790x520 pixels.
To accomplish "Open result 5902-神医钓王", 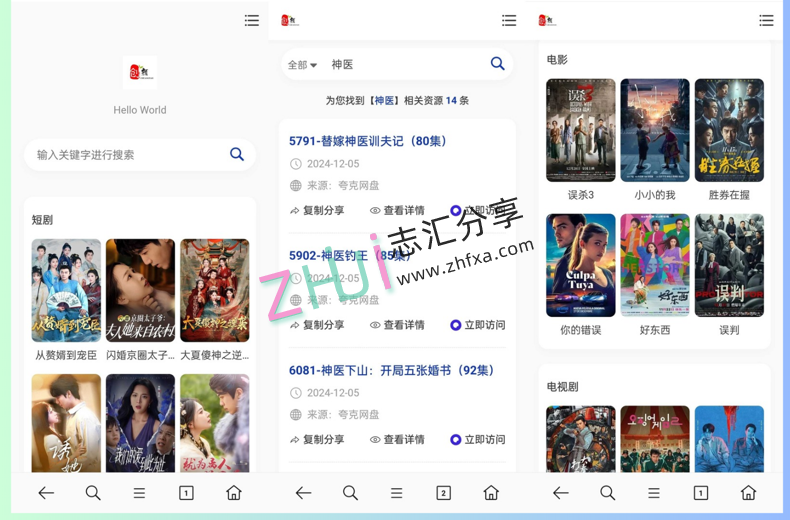I will pyautogui.click(x=350, y=255).
